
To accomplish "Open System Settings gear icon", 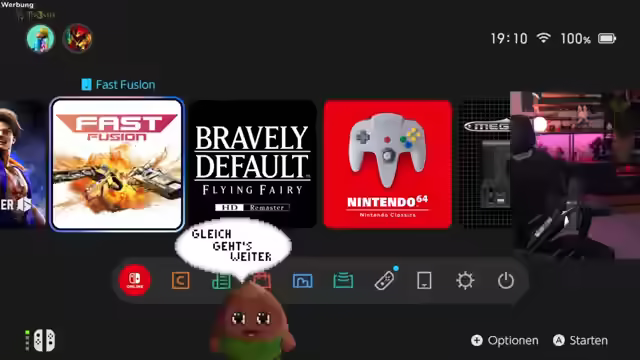I will (465, 281).
